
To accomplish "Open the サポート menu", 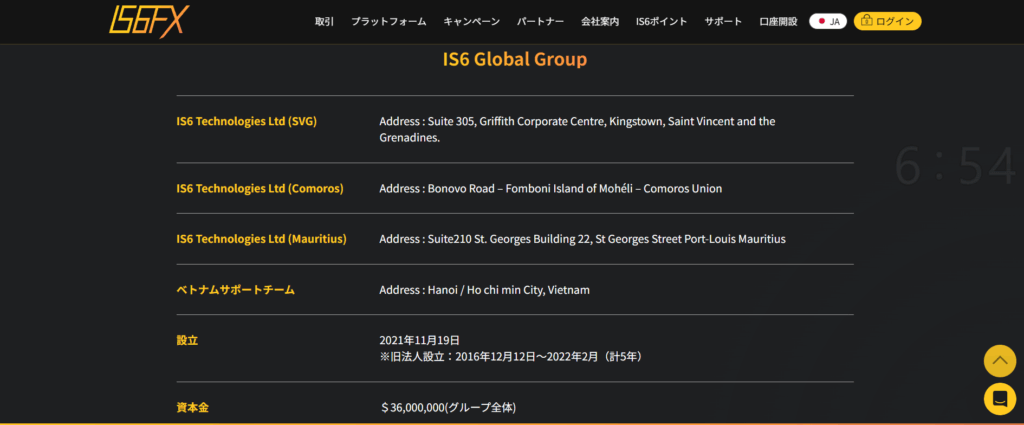I will [x=723, y=22].
